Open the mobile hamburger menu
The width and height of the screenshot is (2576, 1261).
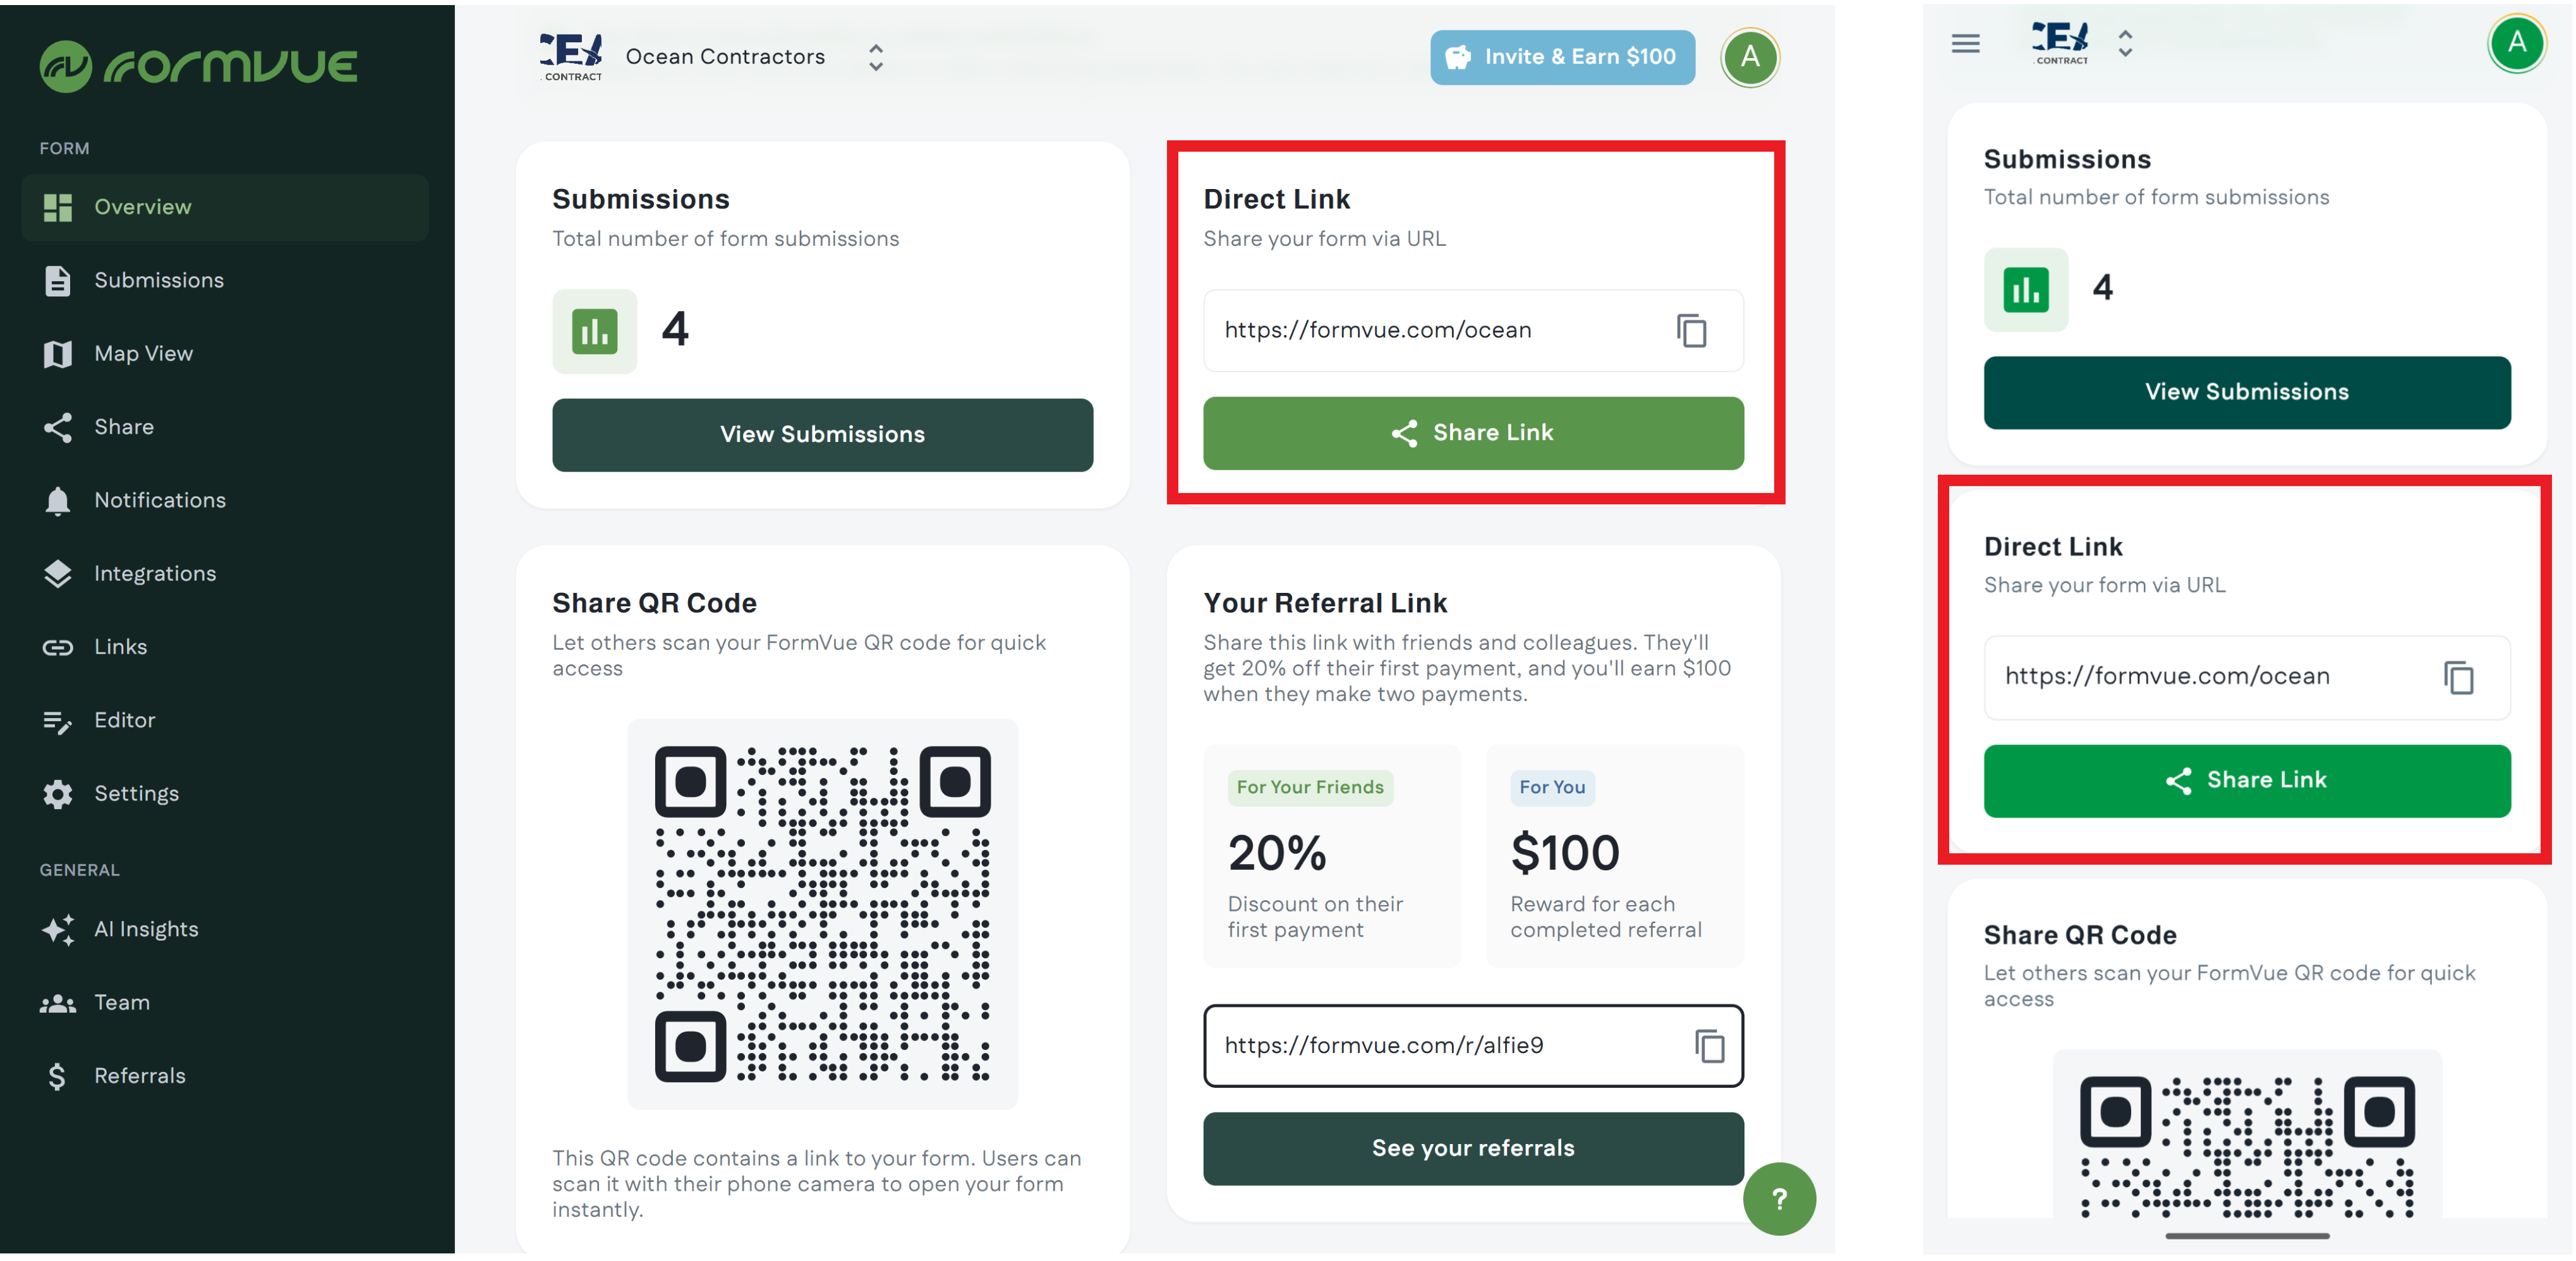(1965, 44)
